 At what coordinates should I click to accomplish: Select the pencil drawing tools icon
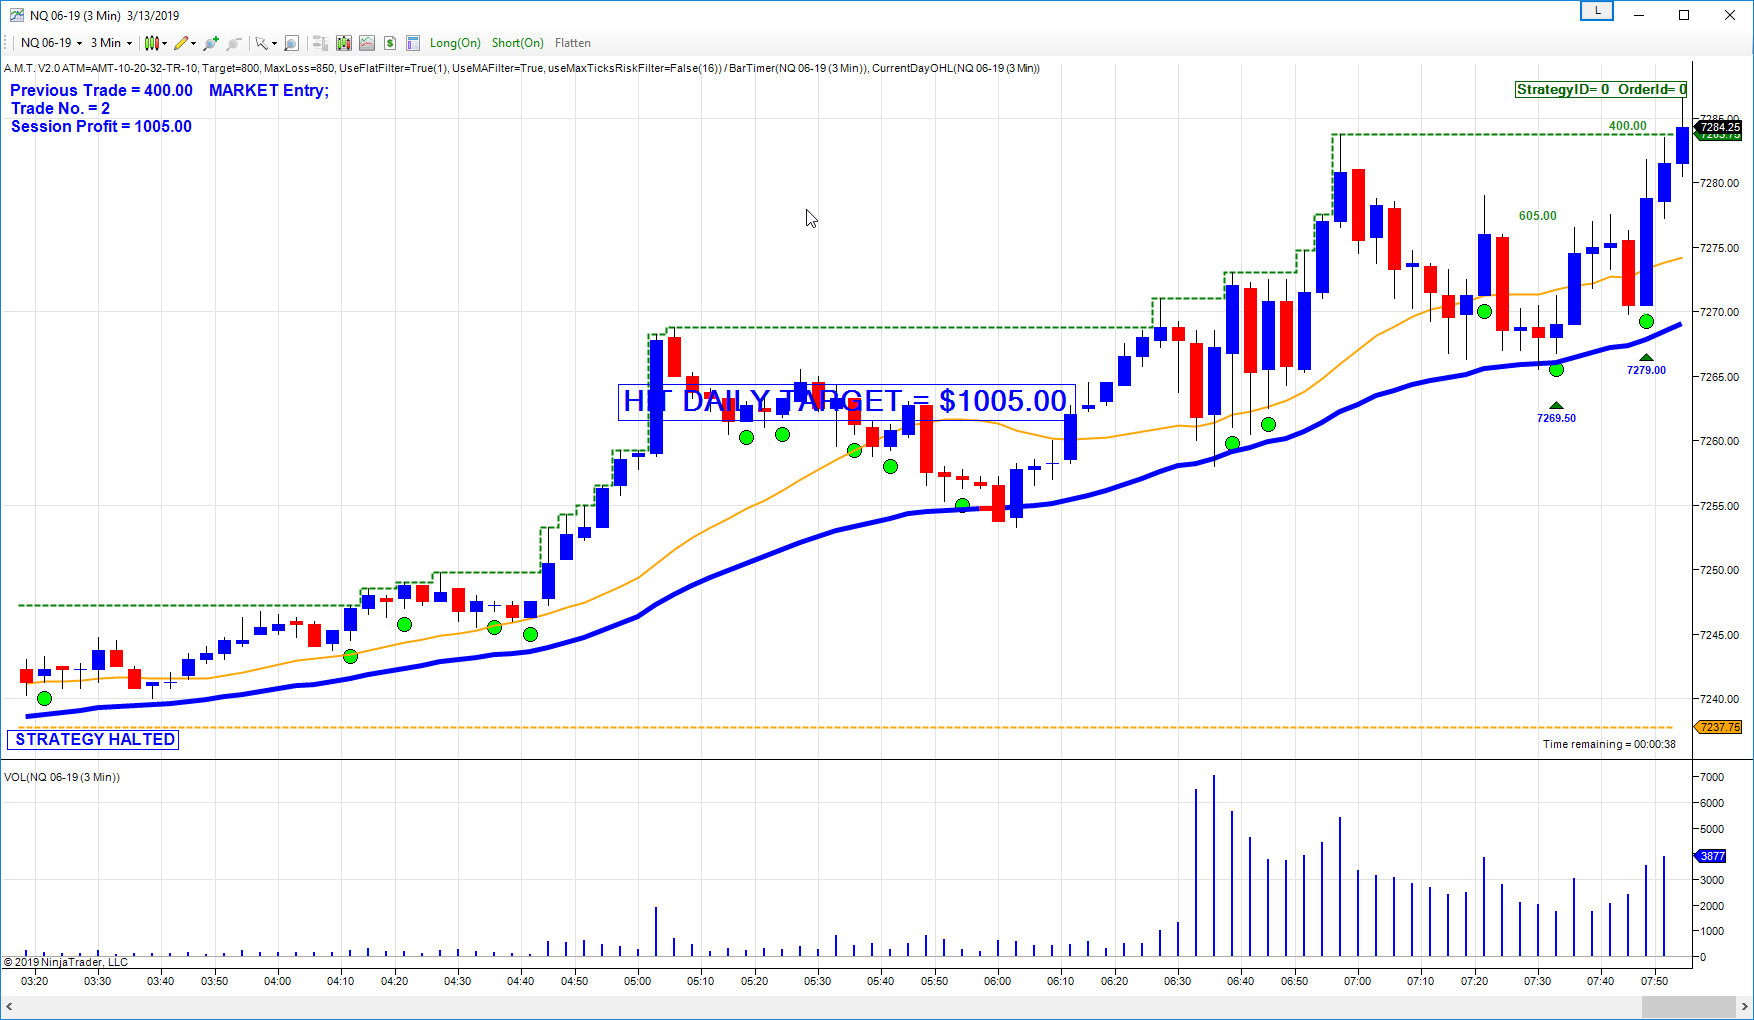point(181,43)
